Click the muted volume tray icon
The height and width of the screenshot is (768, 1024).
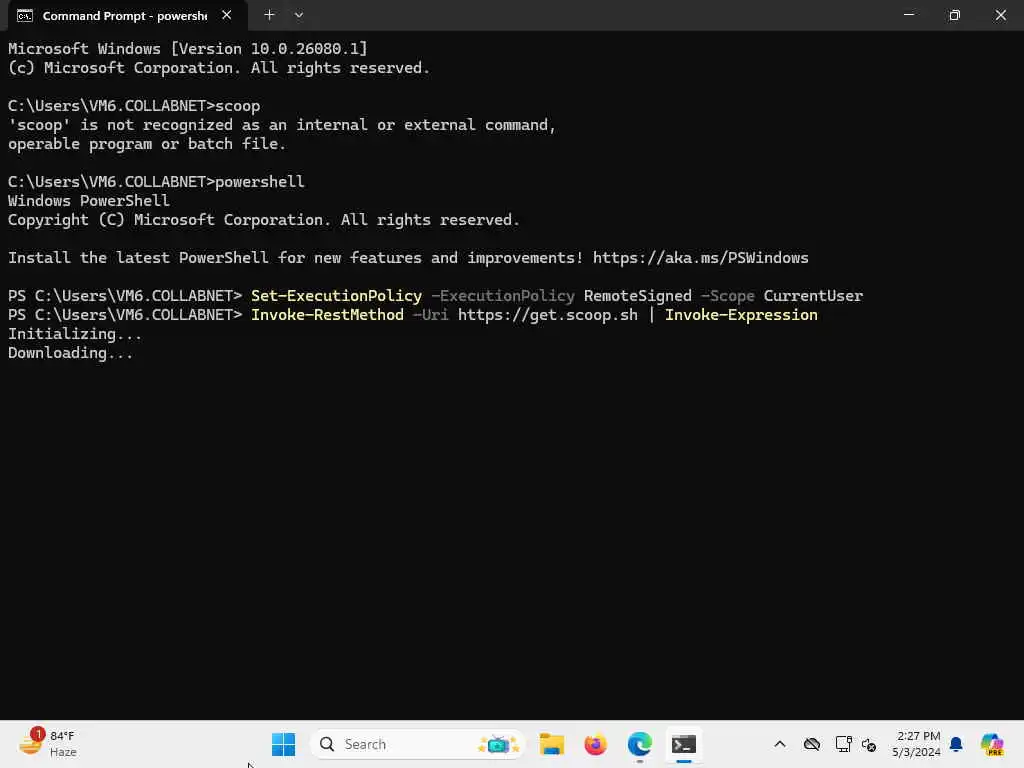(869, 744)
